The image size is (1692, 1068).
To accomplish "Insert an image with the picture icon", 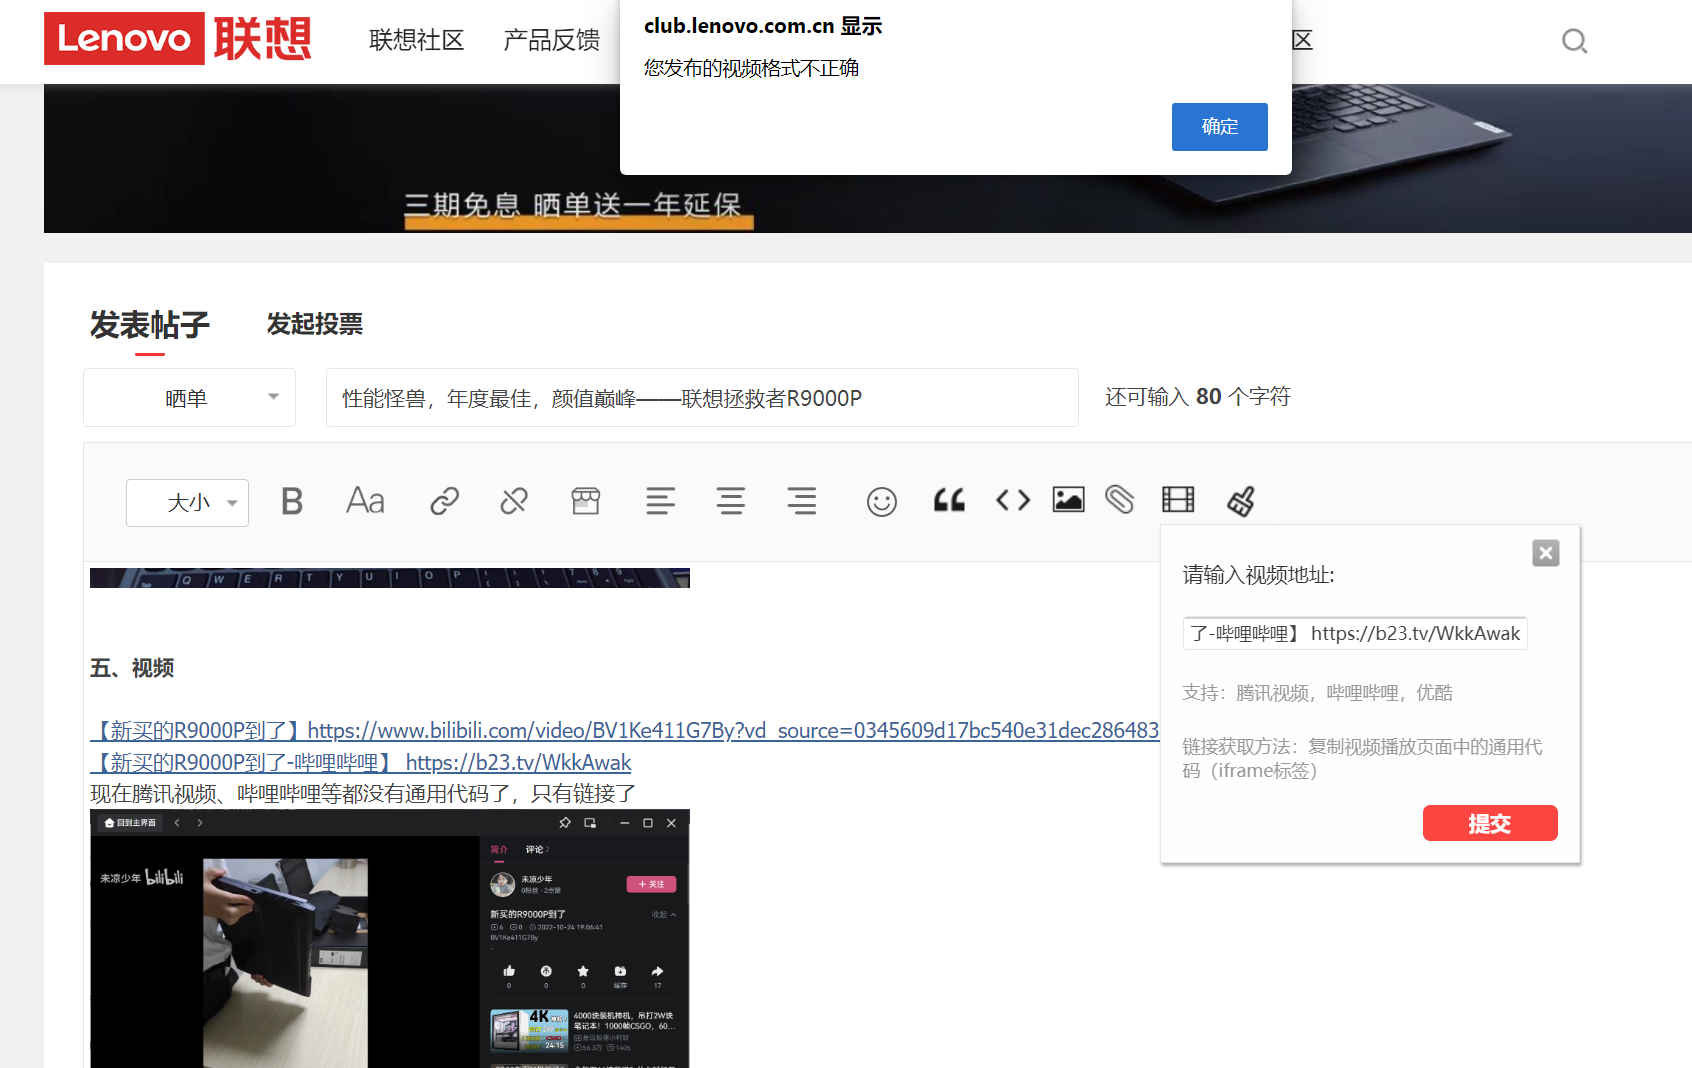I will coord(1068,499).
